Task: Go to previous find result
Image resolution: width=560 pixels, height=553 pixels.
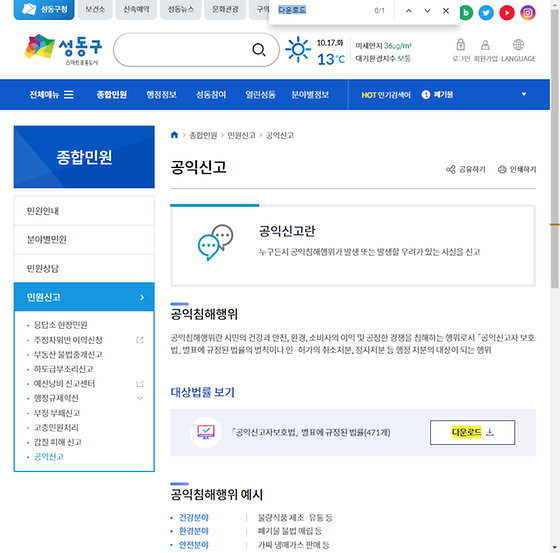Action: tap(409, 11)
